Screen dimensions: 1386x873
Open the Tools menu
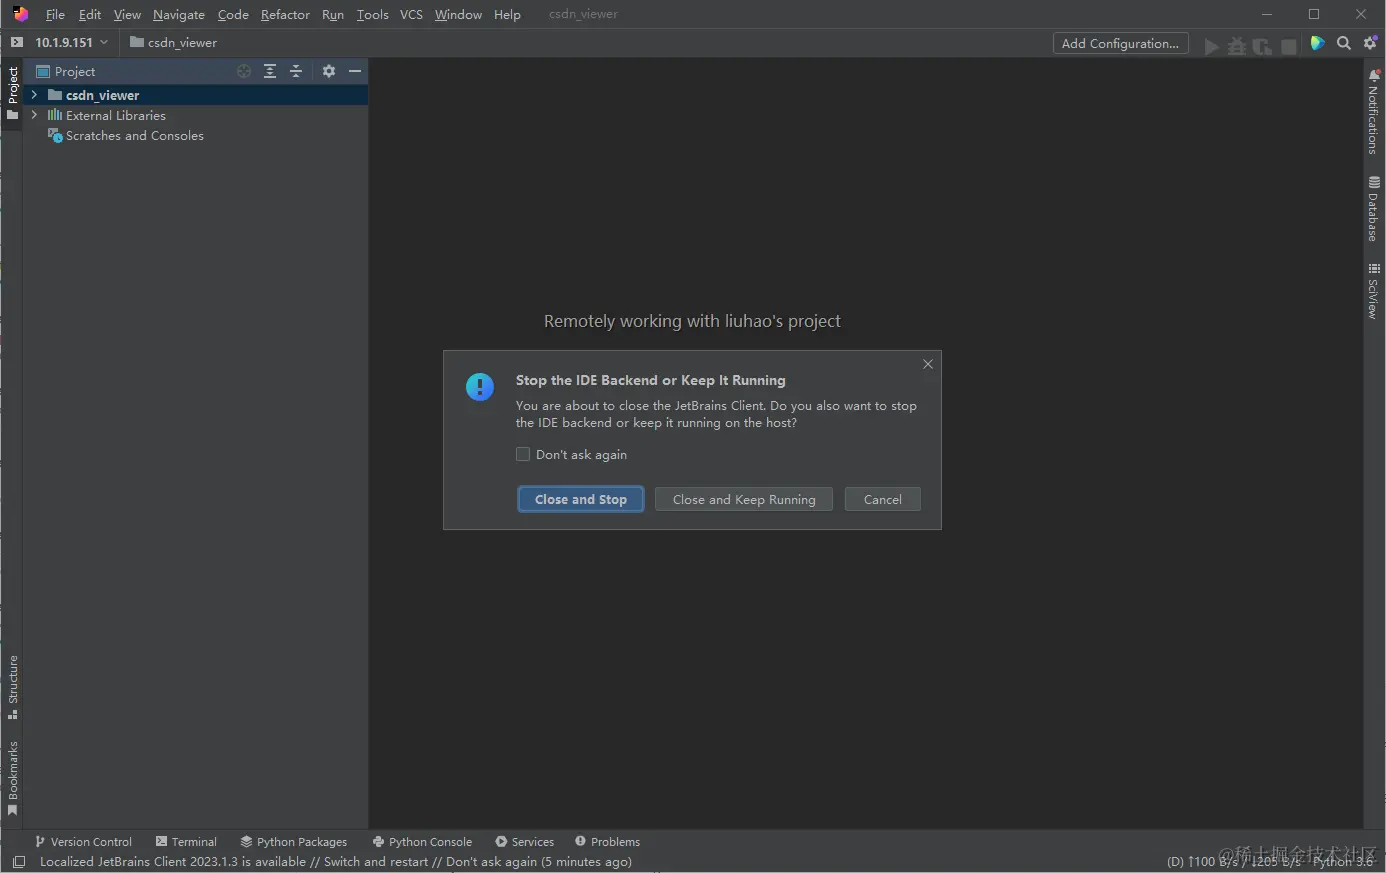pyautogui.click(x=372, y=14)
